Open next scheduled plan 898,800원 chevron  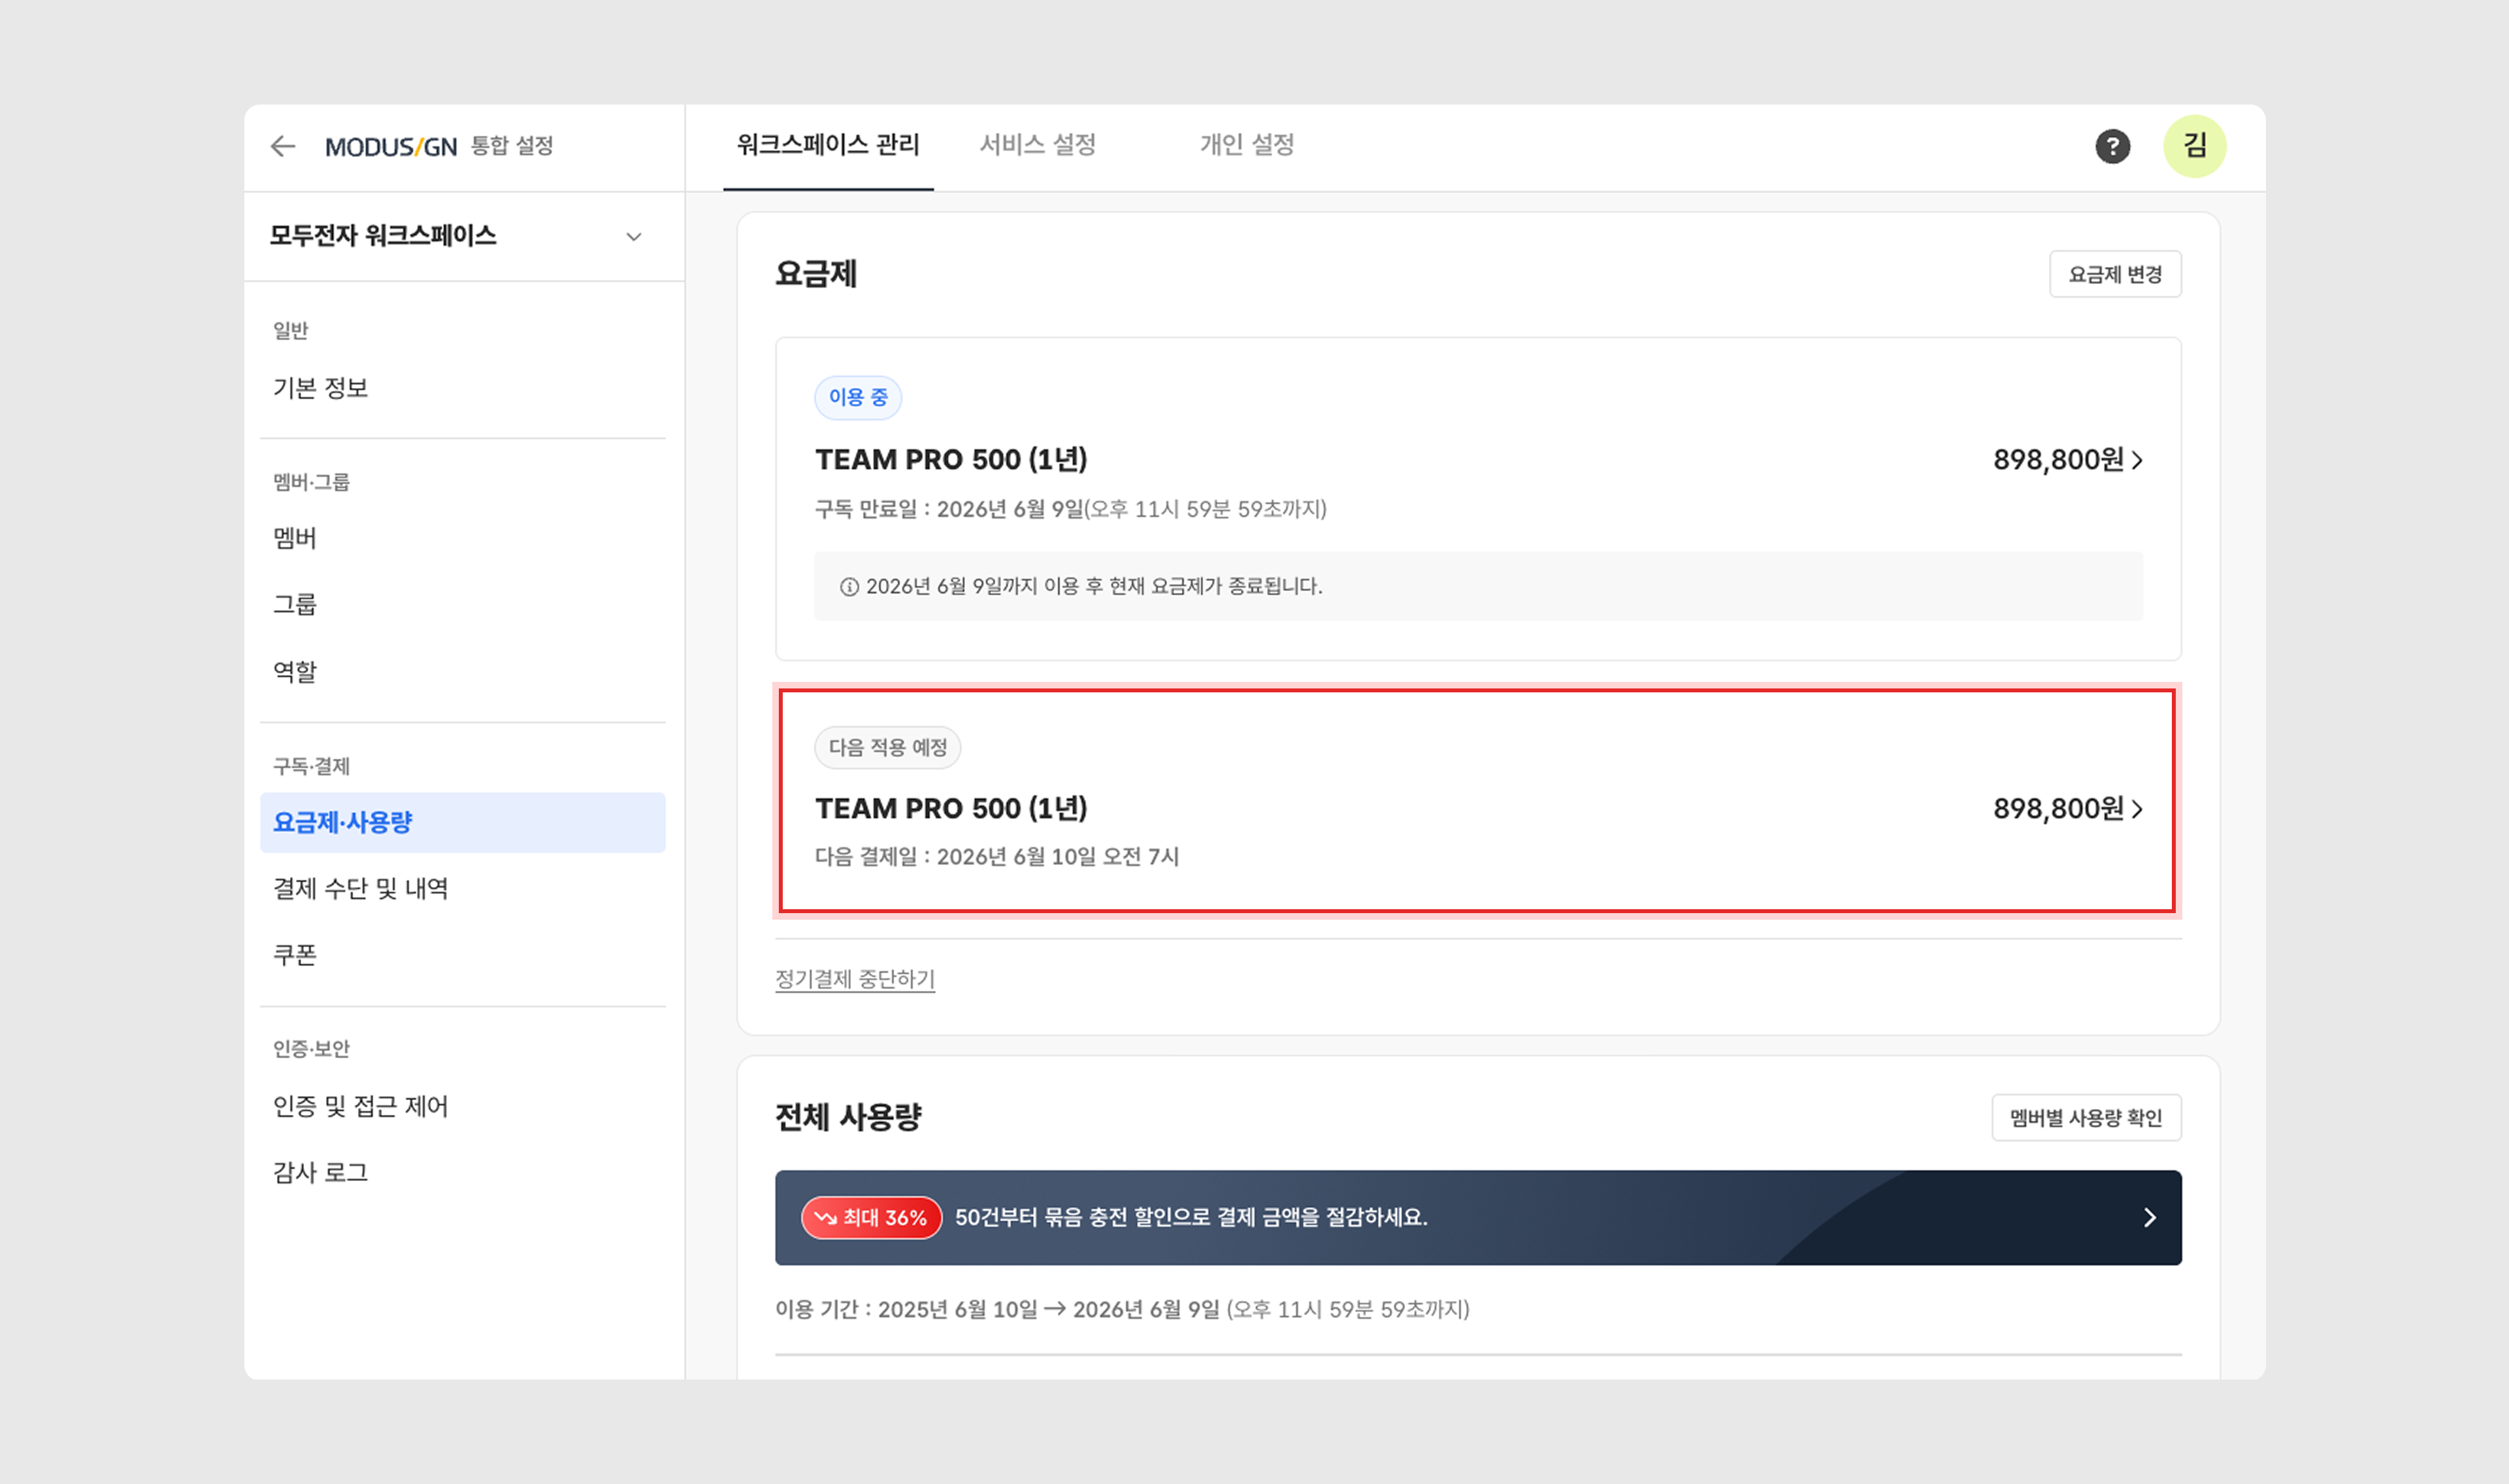[x=2137, y=809]
